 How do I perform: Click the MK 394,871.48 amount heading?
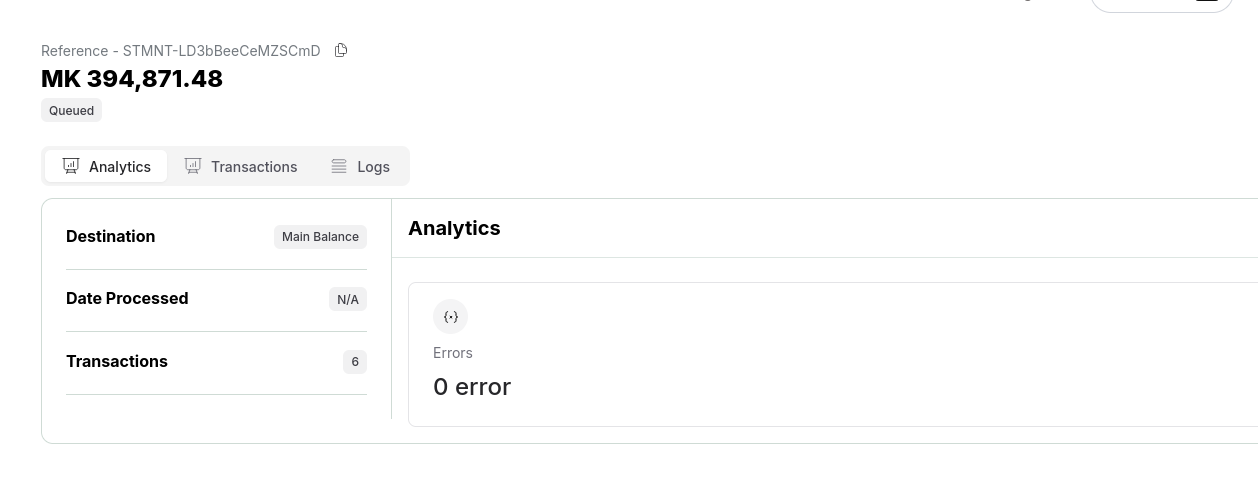pos(132,79)
